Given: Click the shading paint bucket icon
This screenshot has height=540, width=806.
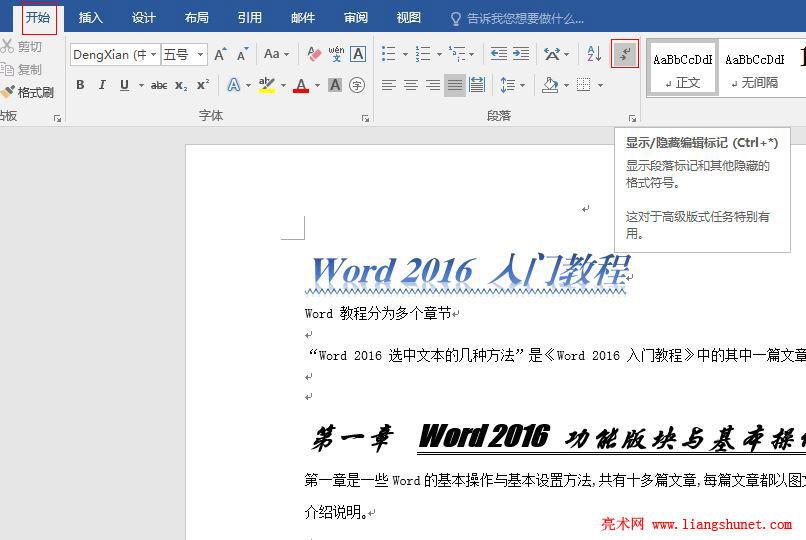Looking at the screenshot, I should click(550, 85).
